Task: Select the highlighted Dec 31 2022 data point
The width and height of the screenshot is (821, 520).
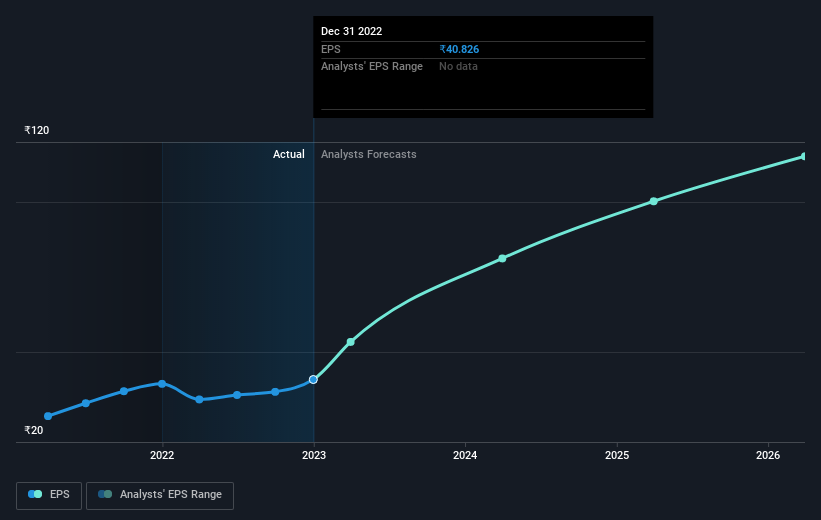Action: pos(313,379)
